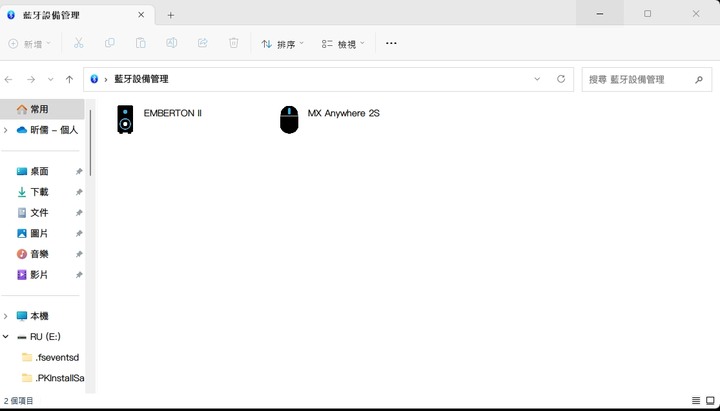Click the sidebar vertical scrollbar
Image resolution: width=720 pixels, height=411 pixels.
(x=90, y=142)
